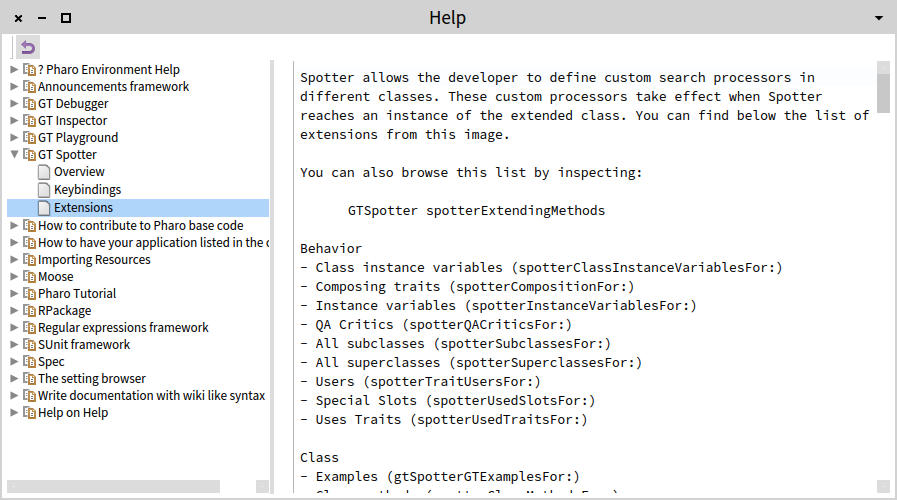Click the content pane vertical scrollbar thumb

(883, 93)
